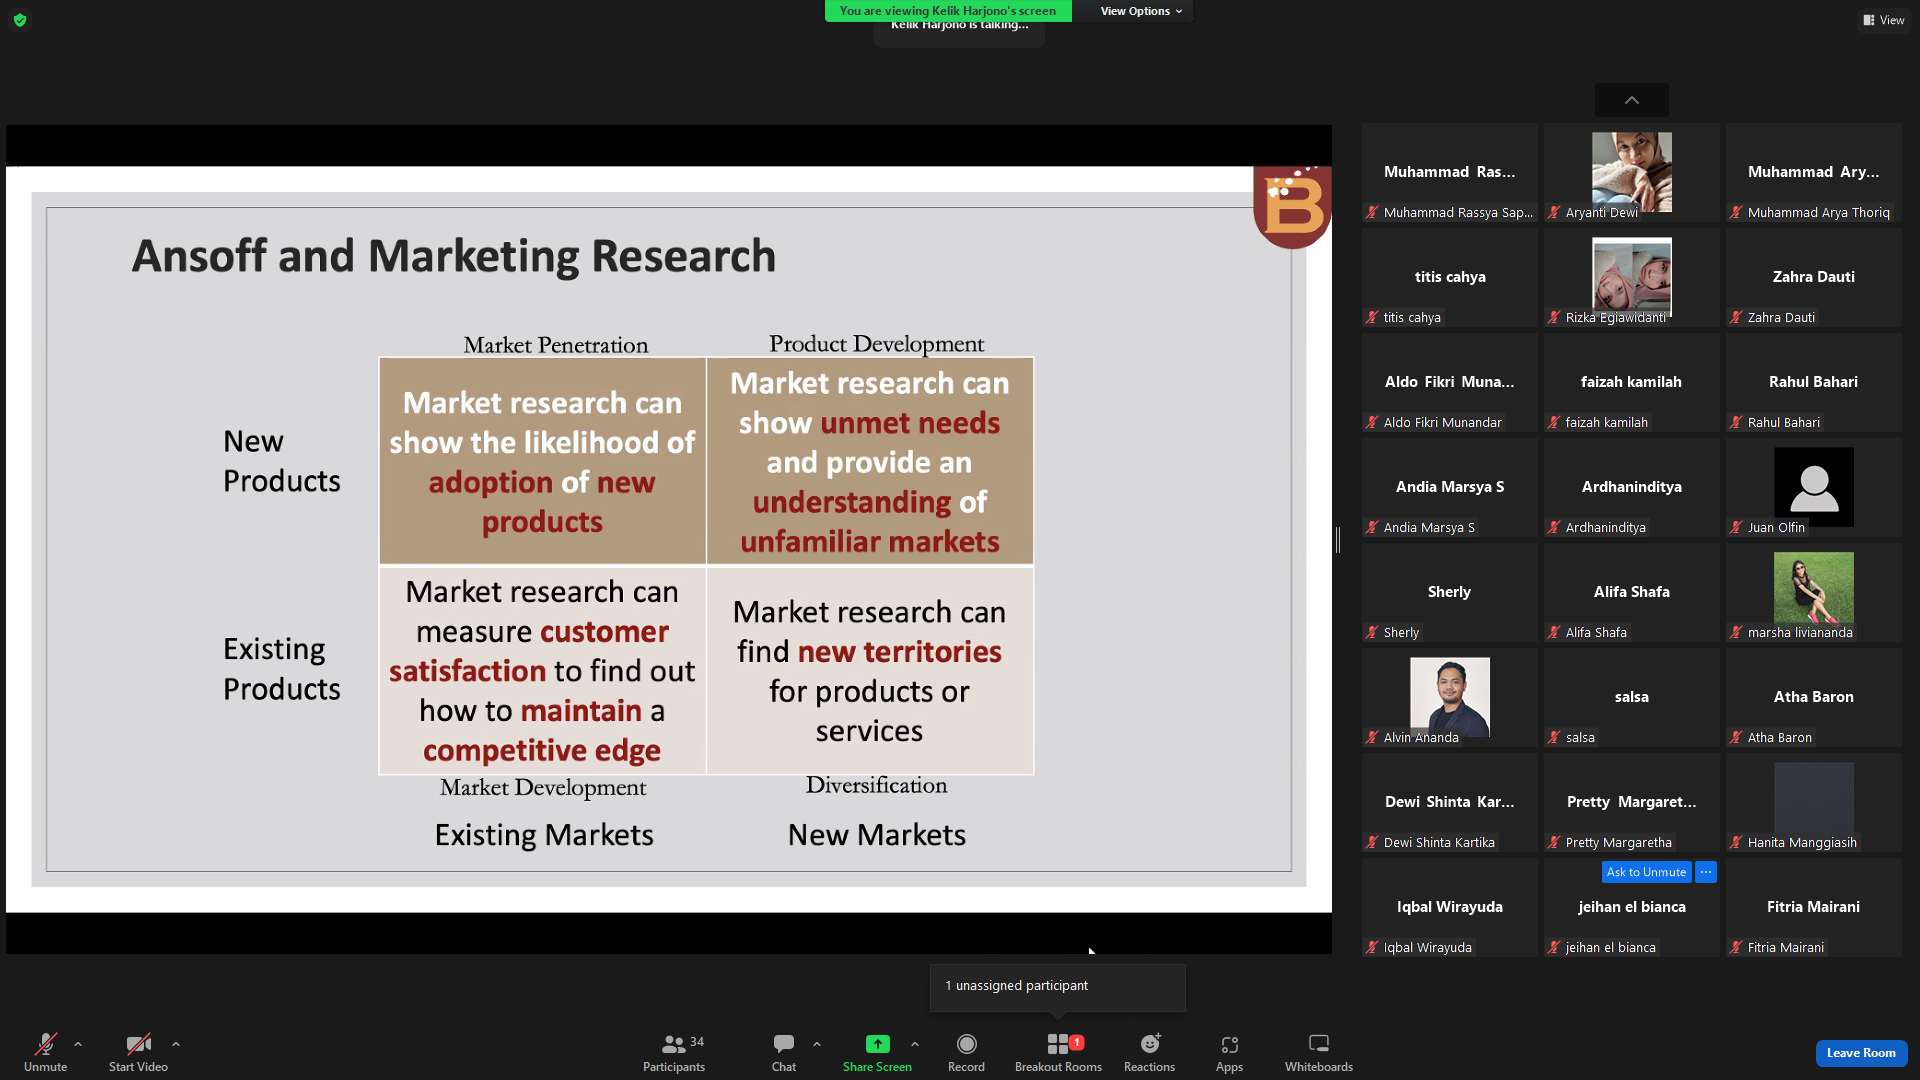1920x1080 pixels.
Task: Select marsha livíananda's video thumbnail
Action: point(1814,590)
